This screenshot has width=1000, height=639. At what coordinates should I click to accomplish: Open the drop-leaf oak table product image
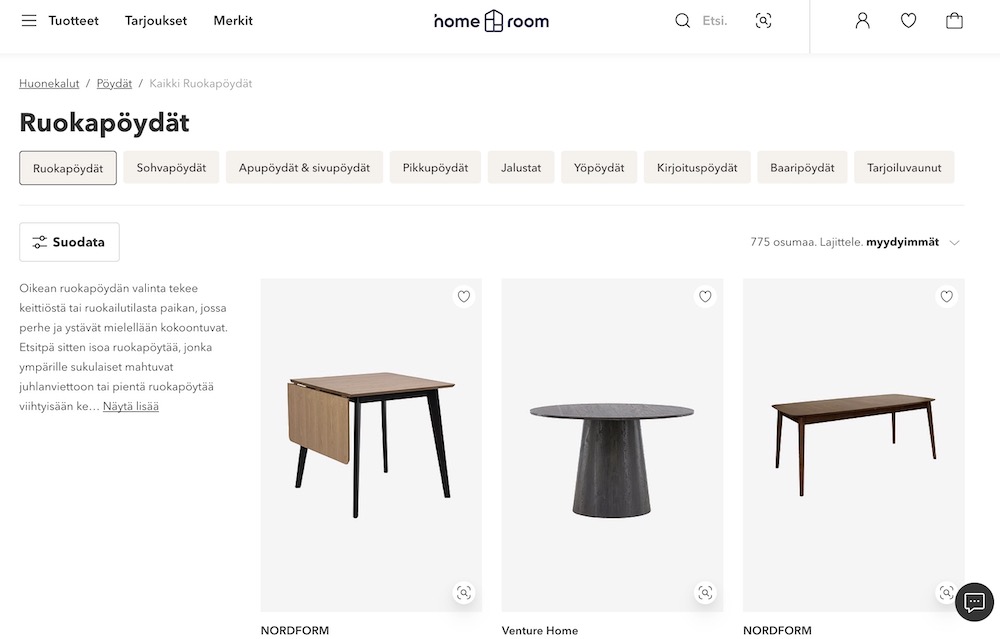click(371, 445)
